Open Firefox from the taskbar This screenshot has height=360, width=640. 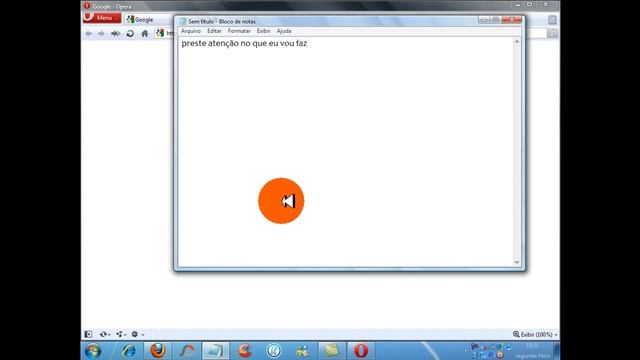click(x=158, y=351)
